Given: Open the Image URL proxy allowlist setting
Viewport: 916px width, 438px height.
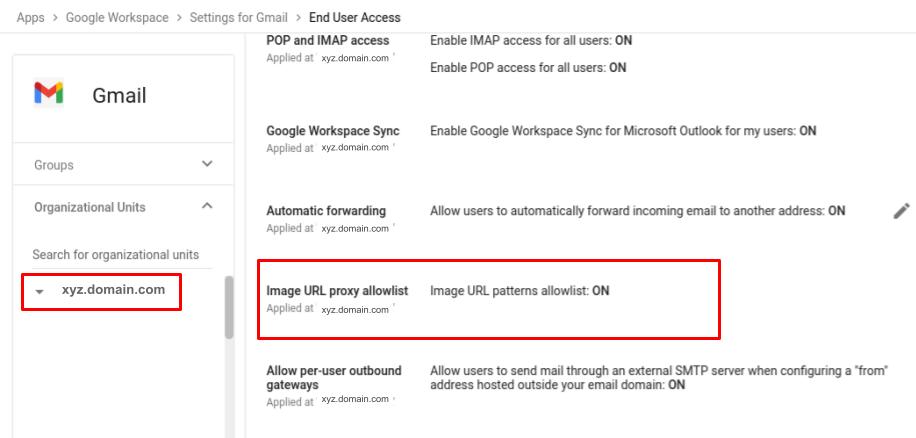Looking at the screenshot, I should coord(337,290).
